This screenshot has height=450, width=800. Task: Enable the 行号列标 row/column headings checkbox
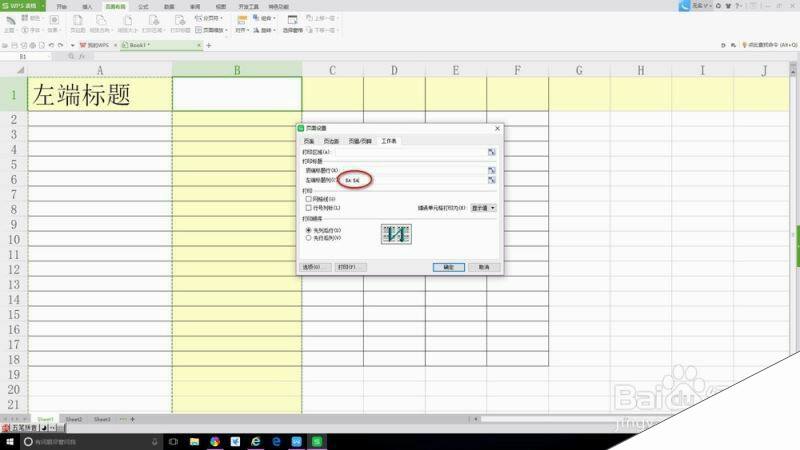pyautogui.click(x=308, y=208)
